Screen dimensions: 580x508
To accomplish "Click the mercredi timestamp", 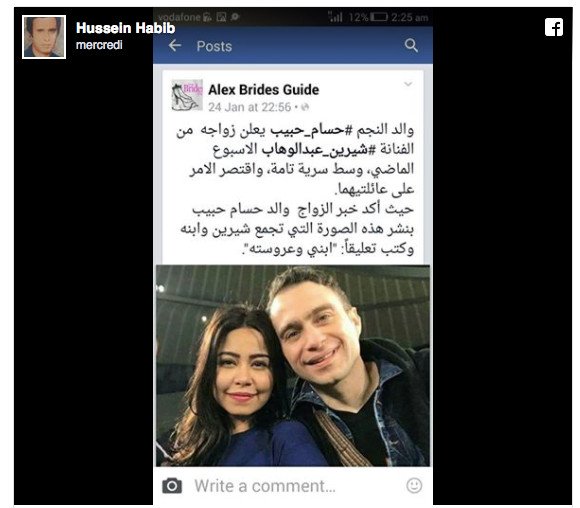I will pos(99,45).
